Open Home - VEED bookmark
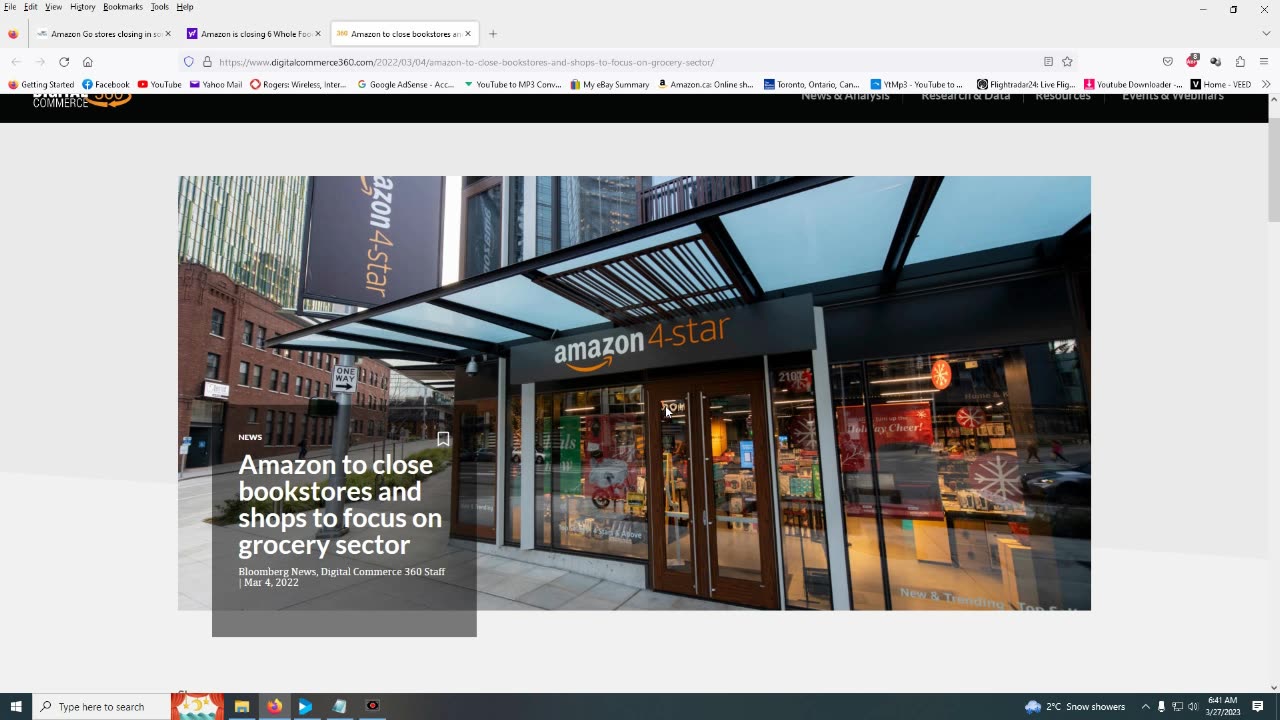 pyautogui.click(x=1221, y=84)
